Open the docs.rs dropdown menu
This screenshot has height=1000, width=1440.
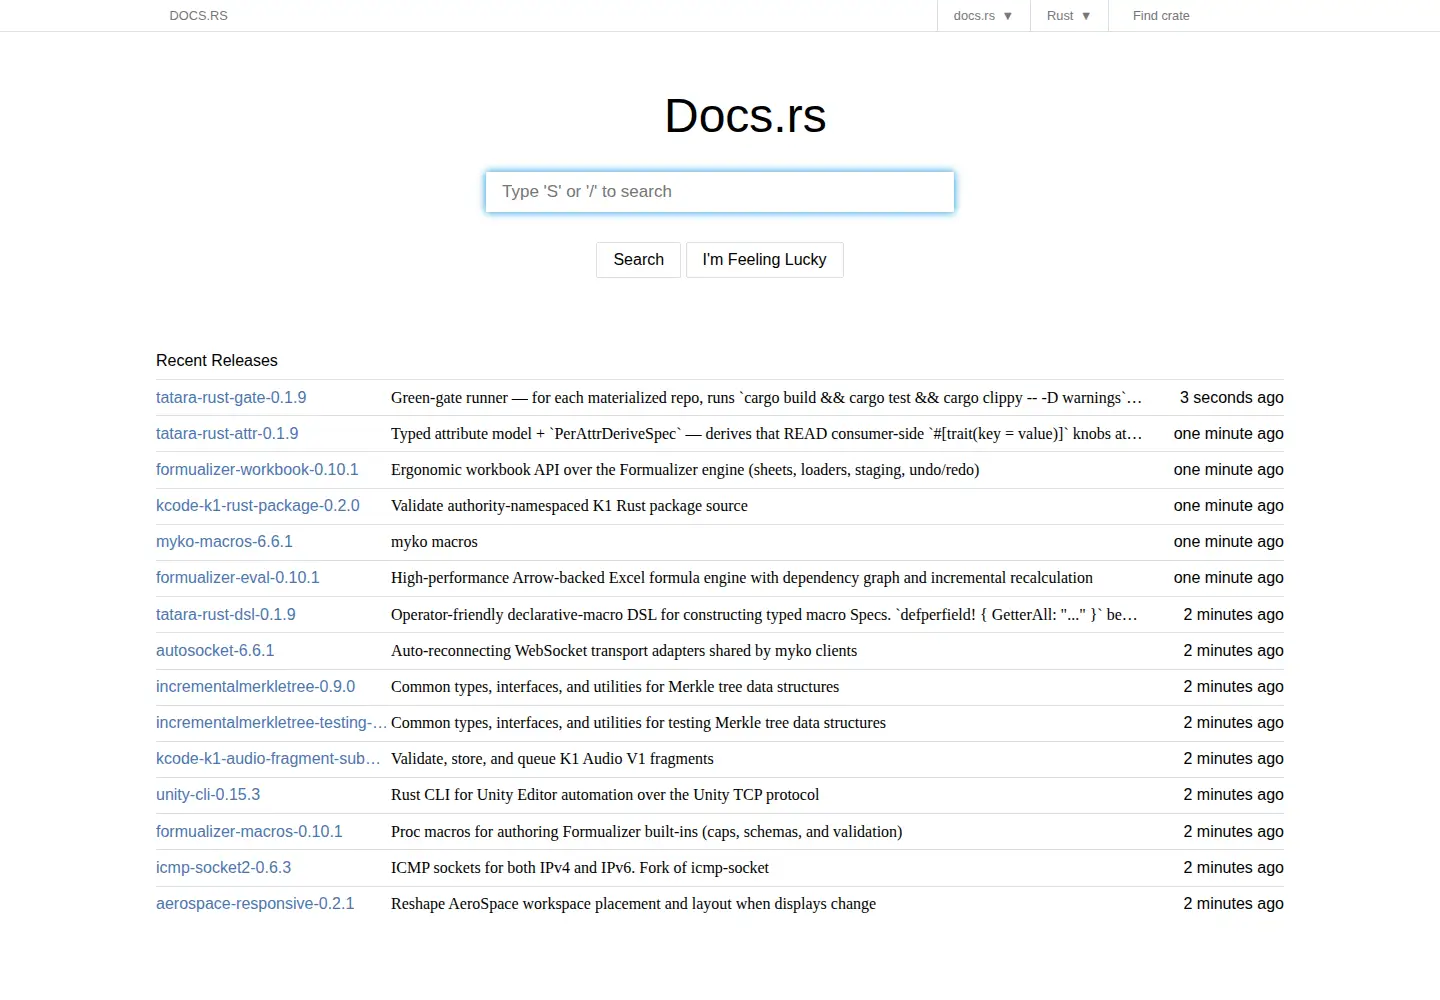(x=983, y=16)
